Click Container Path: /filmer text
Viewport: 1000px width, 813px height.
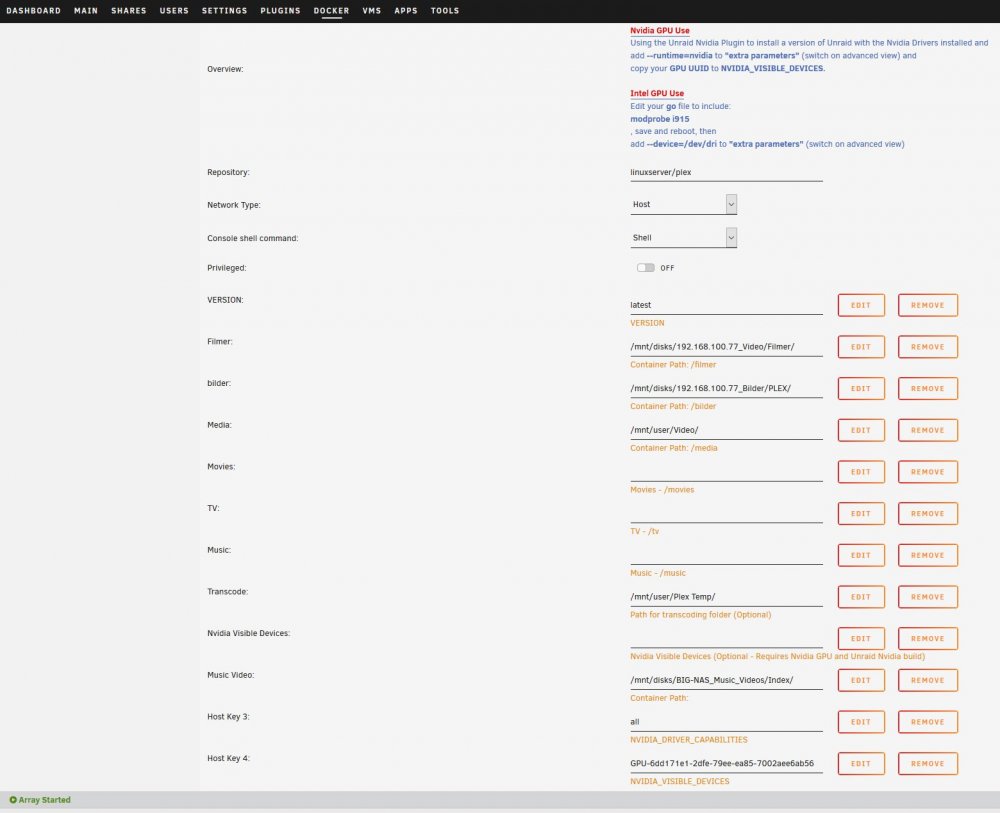(x=673, y=365)
